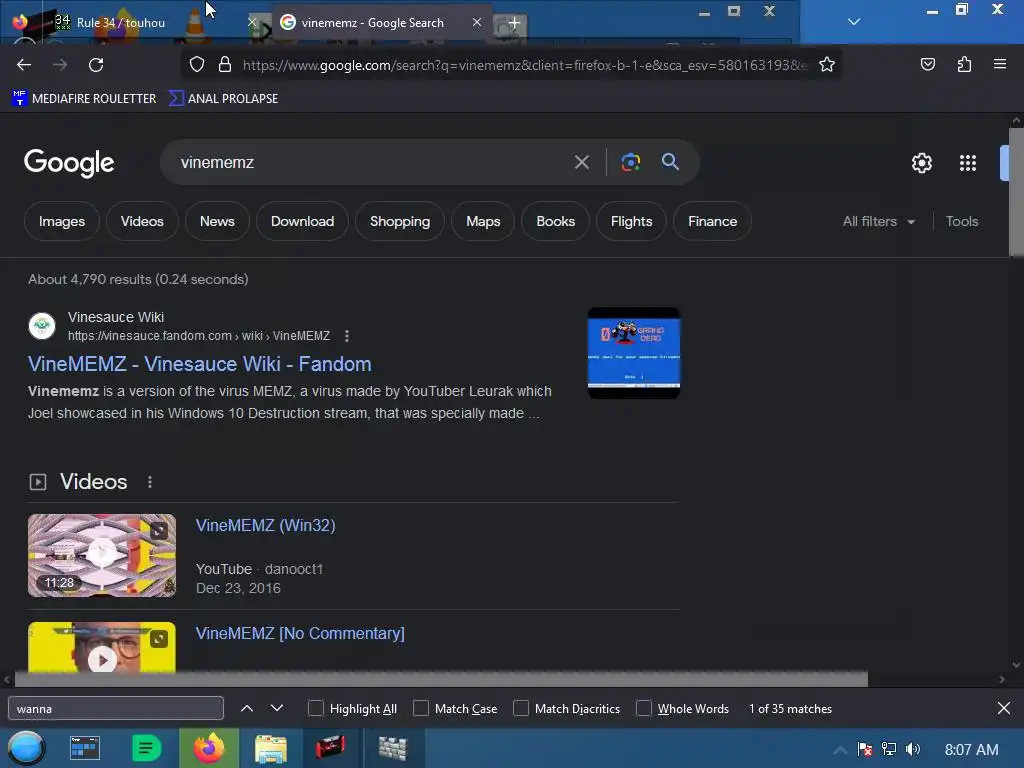Focus the find bar text field
This screenshot has height=768, width=1024.
(x=116, y=708)
